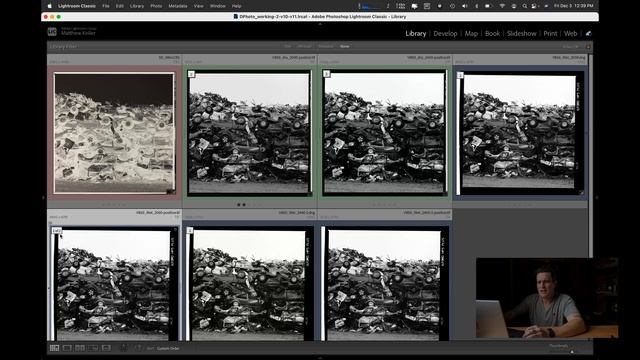
Task: Toggle the Library Filter lock icon
Action: (588, 47)
